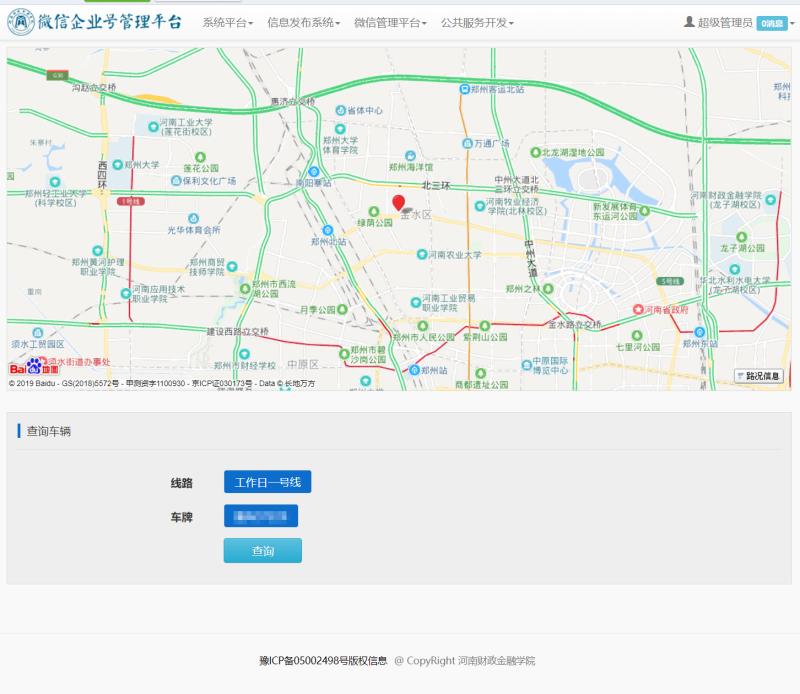Expand the 公共服务开发 menu
This screenshot has width=800, height=694.
tap(477, 22)
